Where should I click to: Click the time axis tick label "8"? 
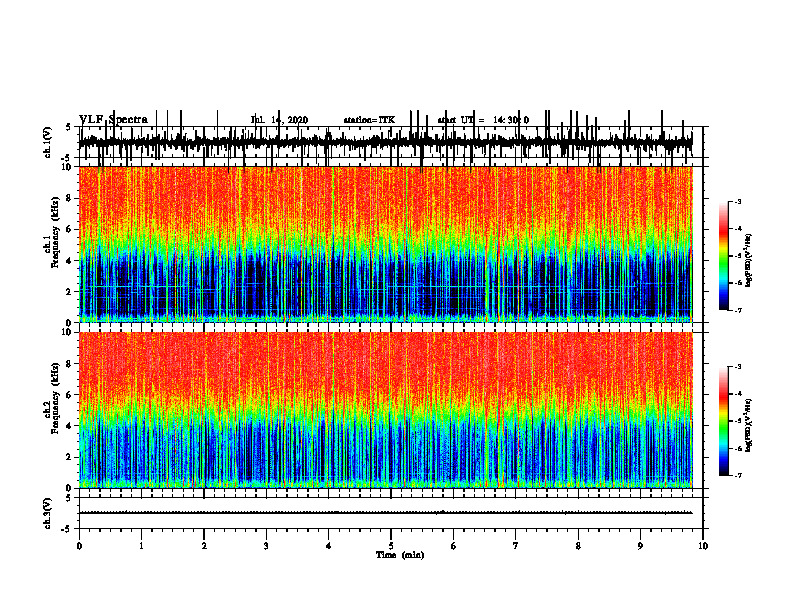(578, 546)
